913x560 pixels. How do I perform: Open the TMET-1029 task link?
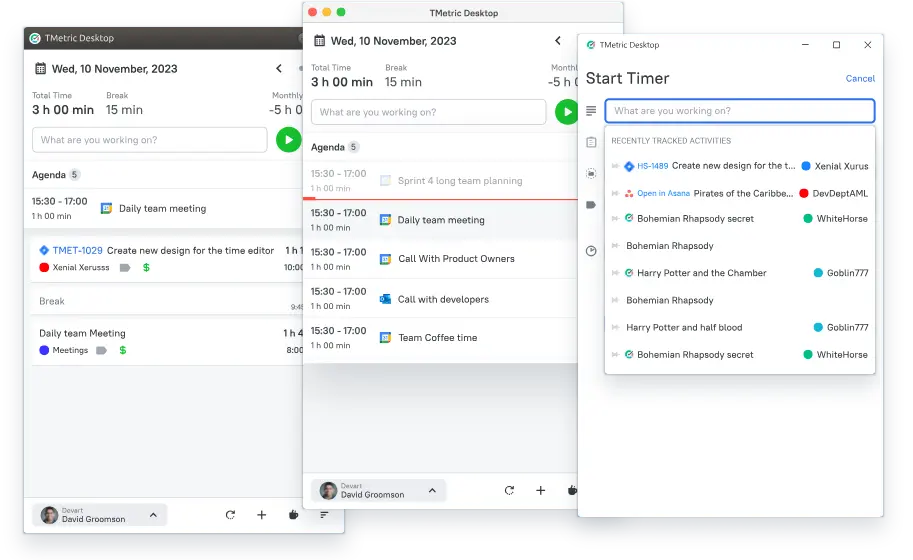click(77, 251)
